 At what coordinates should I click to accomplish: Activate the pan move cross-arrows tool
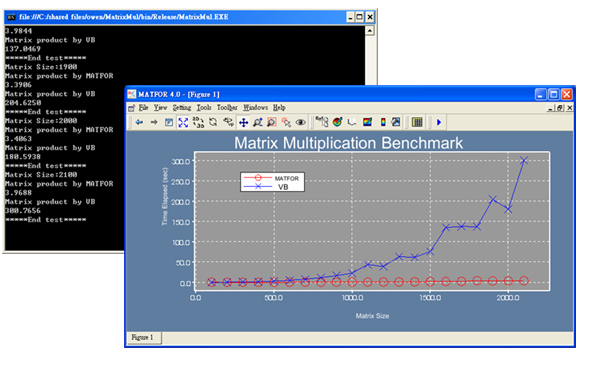click(x=243, y=122)
